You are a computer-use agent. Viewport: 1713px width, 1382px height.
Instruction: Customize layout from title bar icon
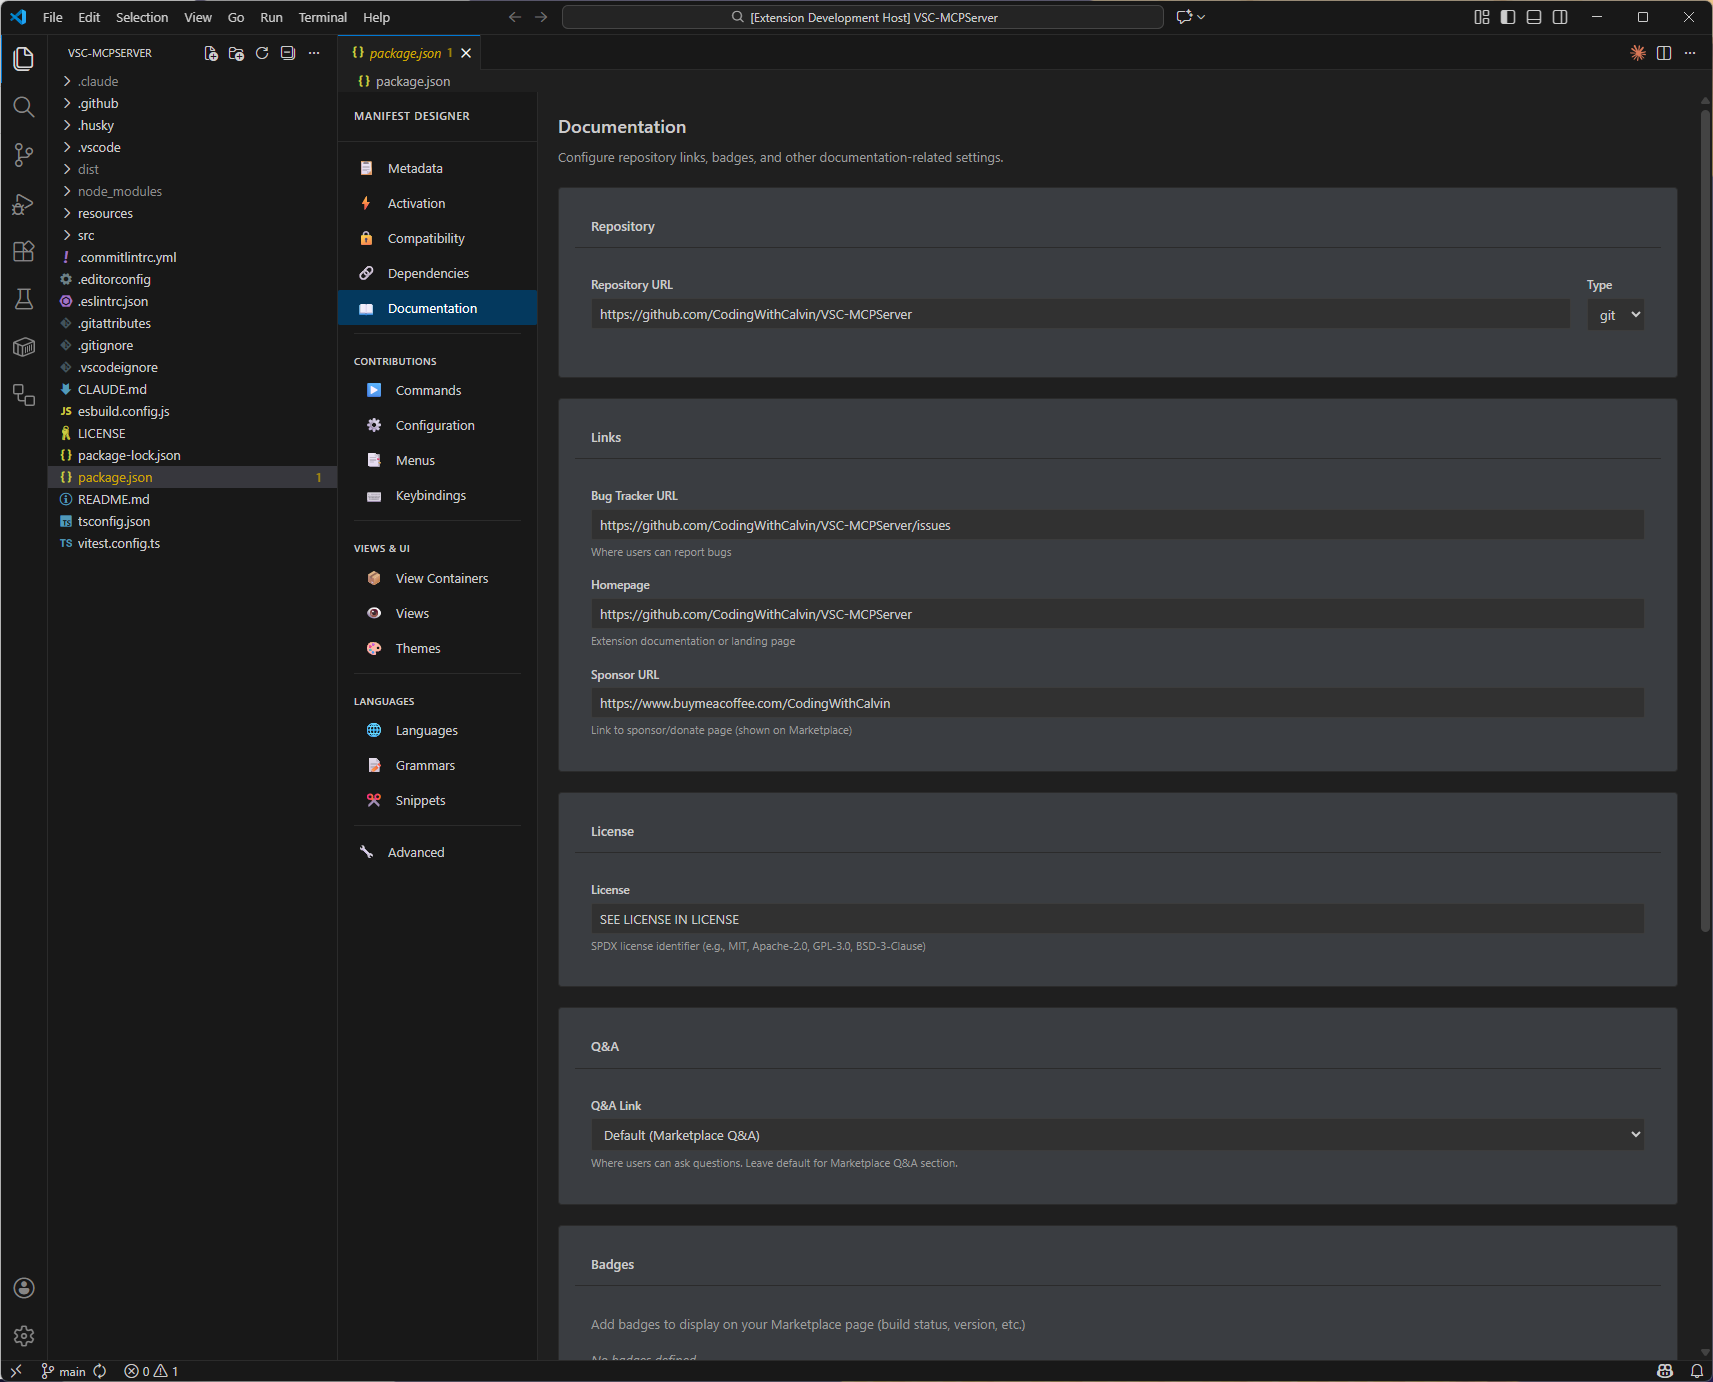pyautogui.click(x=1482, y=17)
